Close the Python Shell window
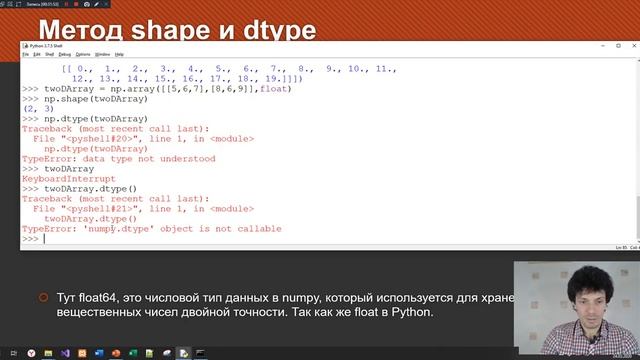This screenshot has height=360, width=640. [634, 46]
